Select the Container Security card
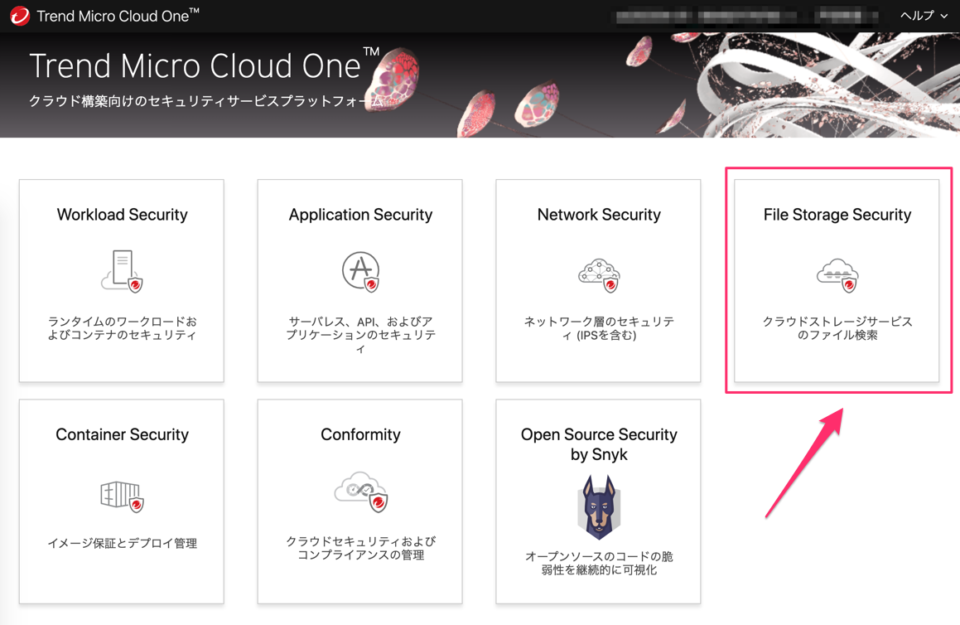The height and width of the screenshot is (625, 960). 120,500
